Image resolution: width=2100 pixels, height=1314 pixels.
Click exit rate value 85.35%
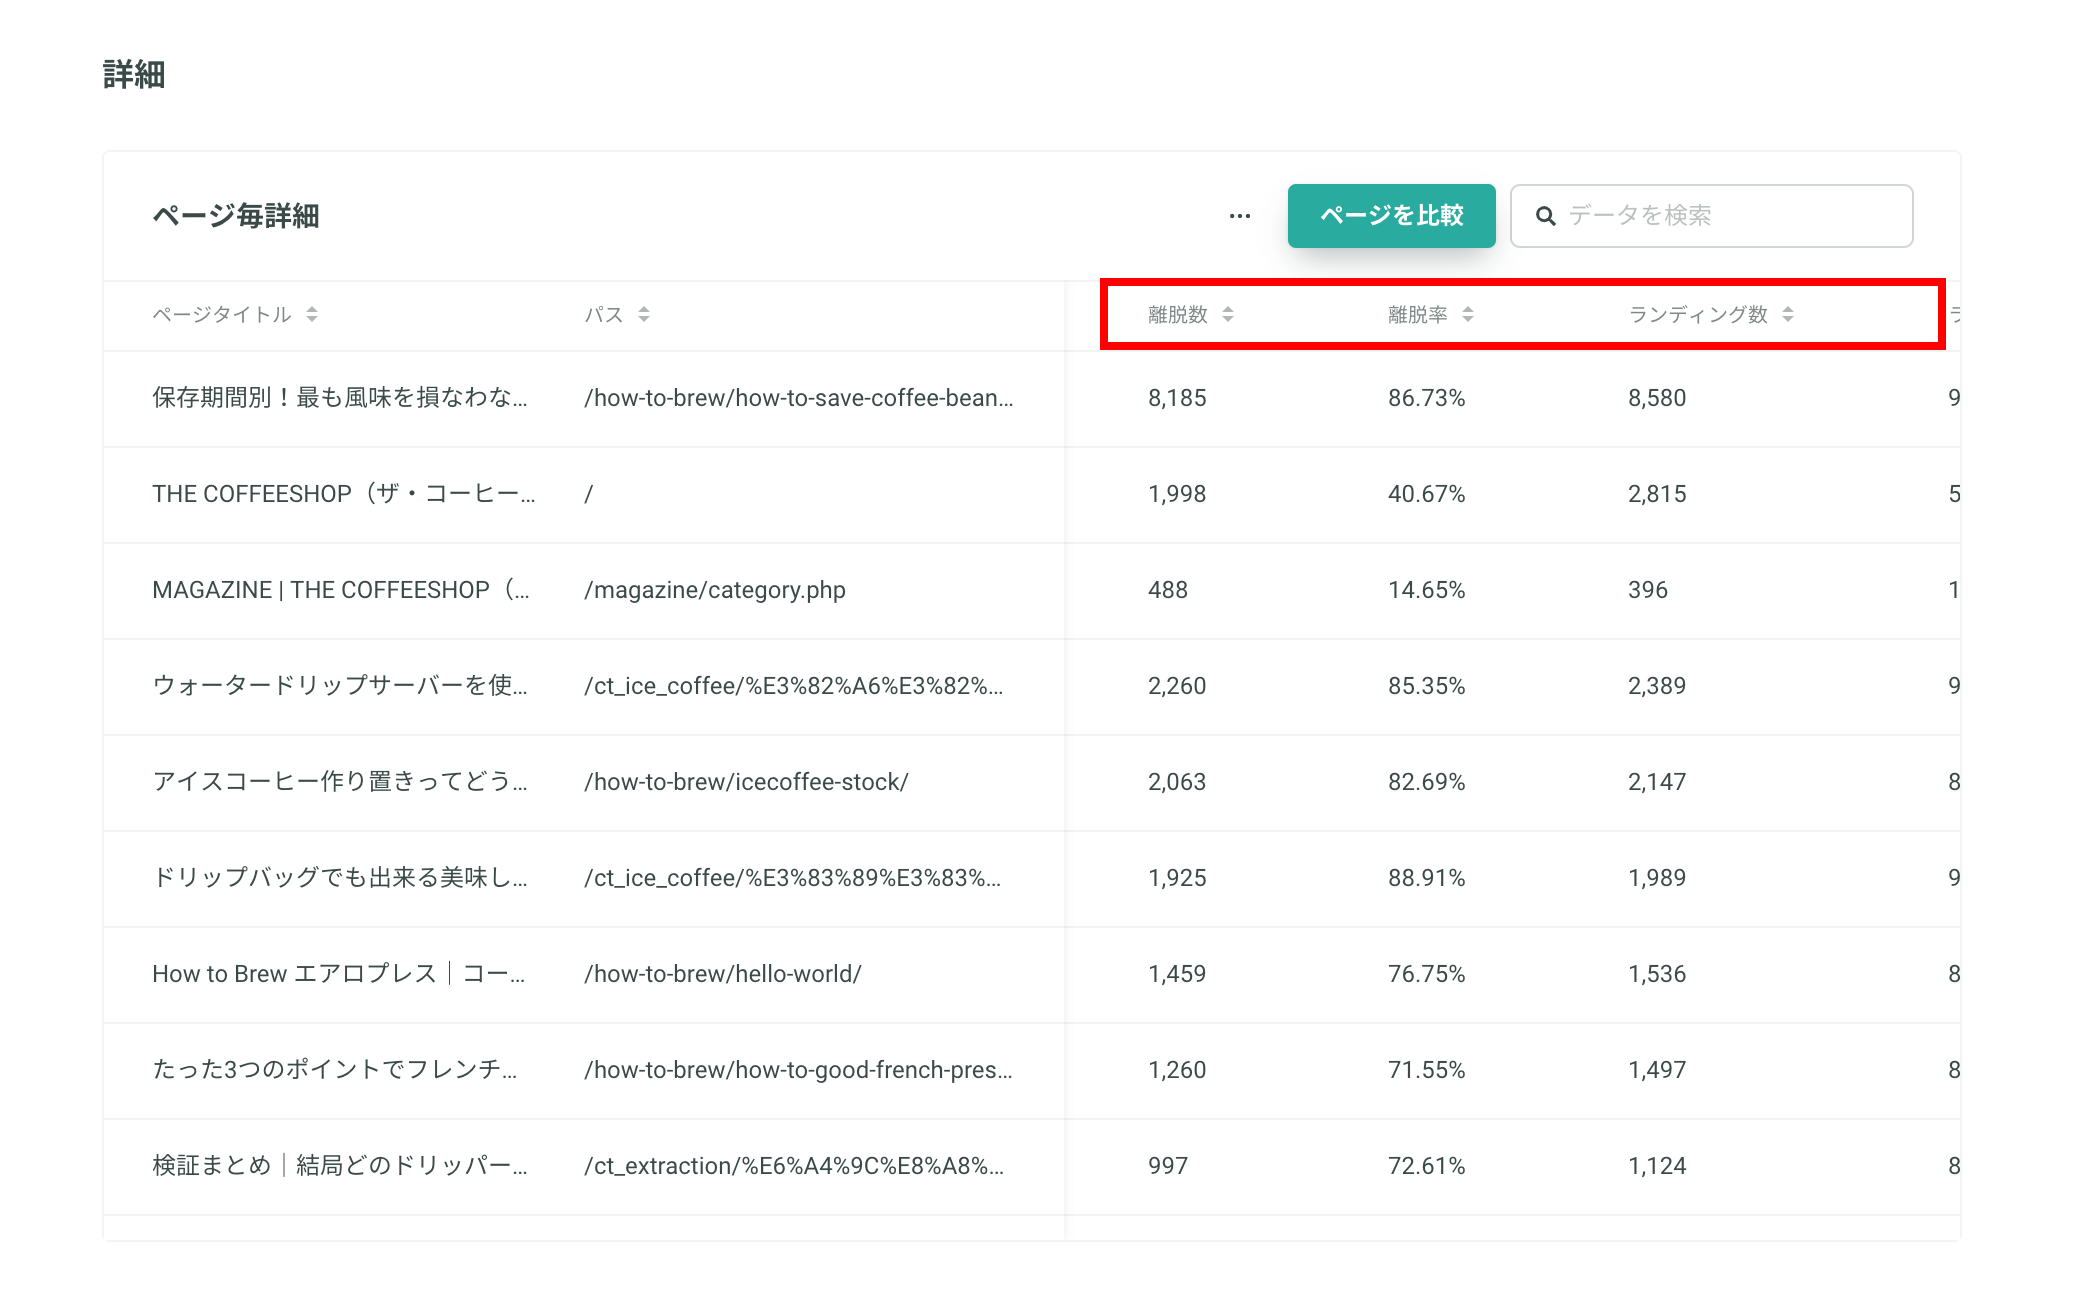1427,686
